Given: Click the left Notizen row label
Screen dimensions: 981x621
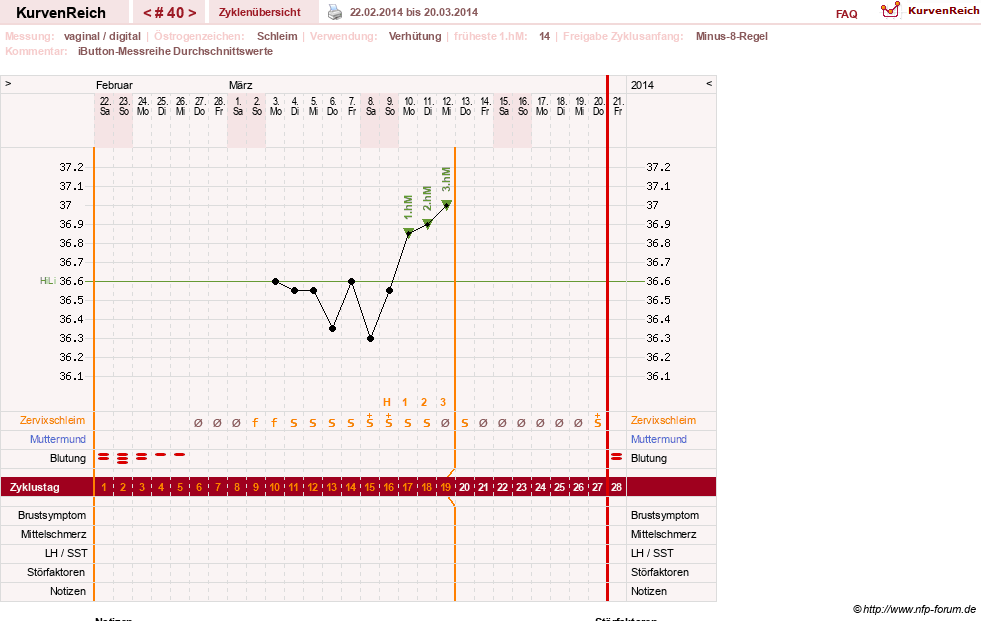Looking at the screenshot, I should (x=68, y=591).
